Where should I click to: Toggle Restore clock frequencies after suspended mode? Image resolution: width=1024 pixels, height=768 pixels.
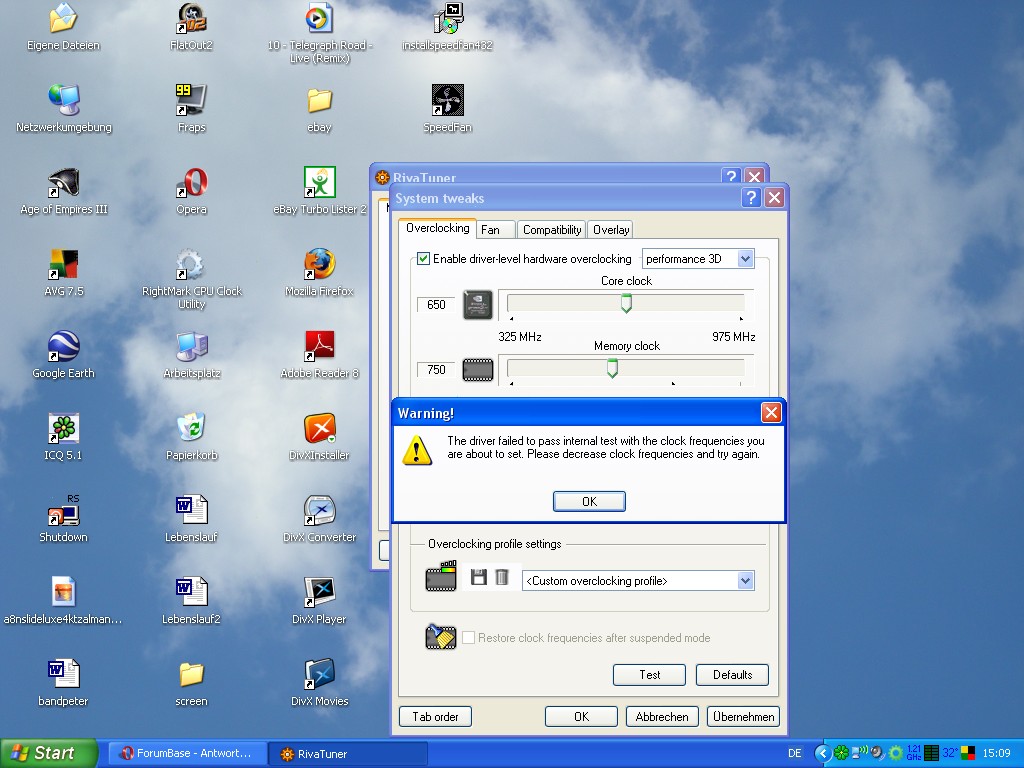[x=468, y=637]
